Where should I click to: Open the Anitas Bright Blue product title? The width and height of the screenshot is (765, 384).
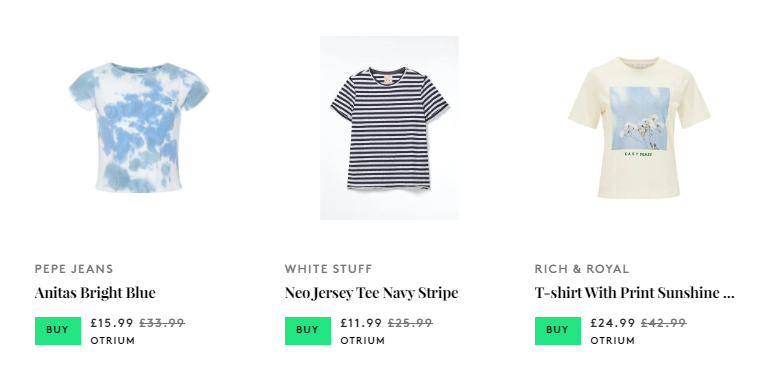(95, 293)
